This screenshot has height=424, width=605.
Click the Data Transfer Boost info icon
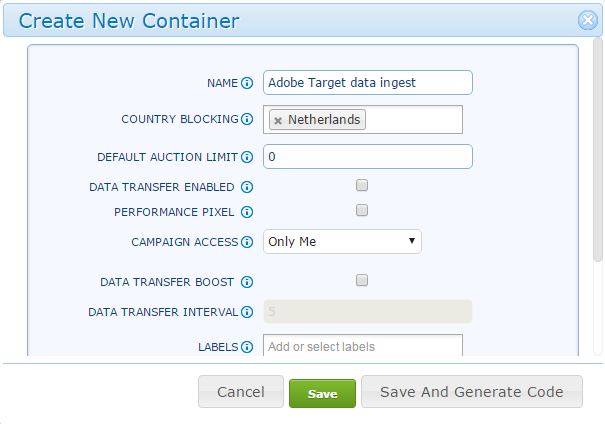click(x=247, y=282)
